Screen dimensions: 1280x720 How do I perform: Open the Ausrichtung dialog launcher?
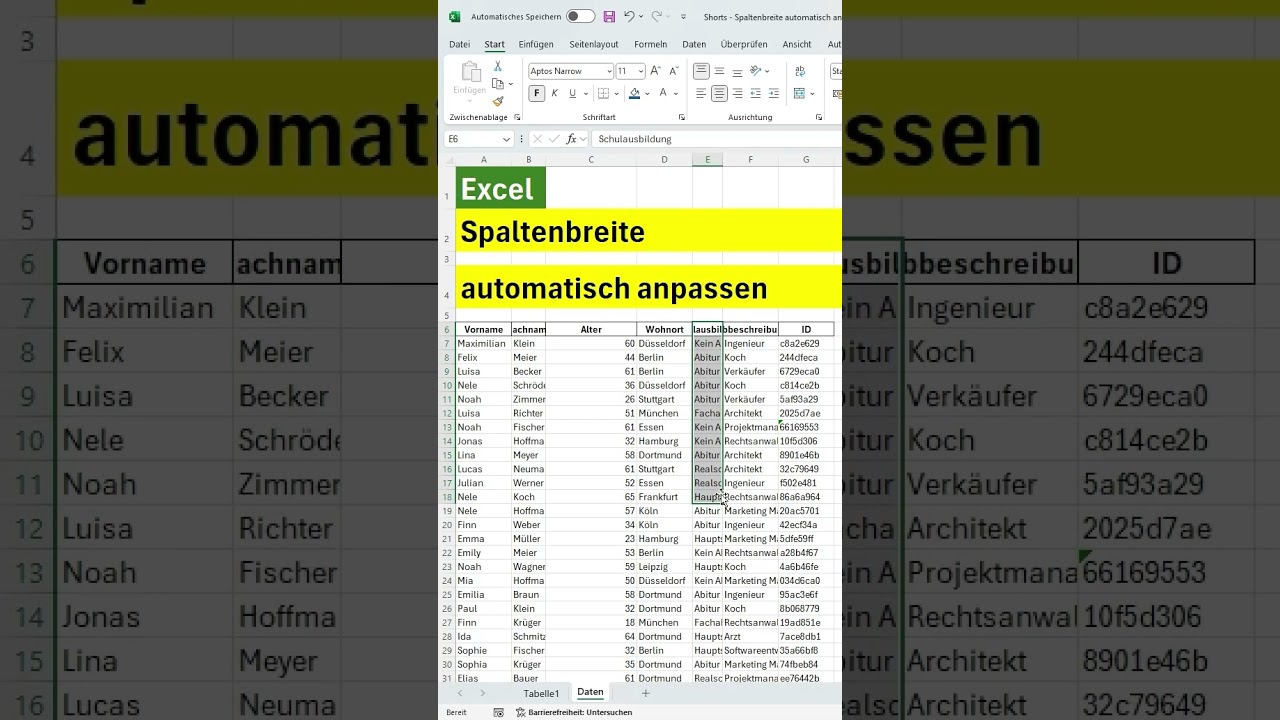click(x=819, y=117)
